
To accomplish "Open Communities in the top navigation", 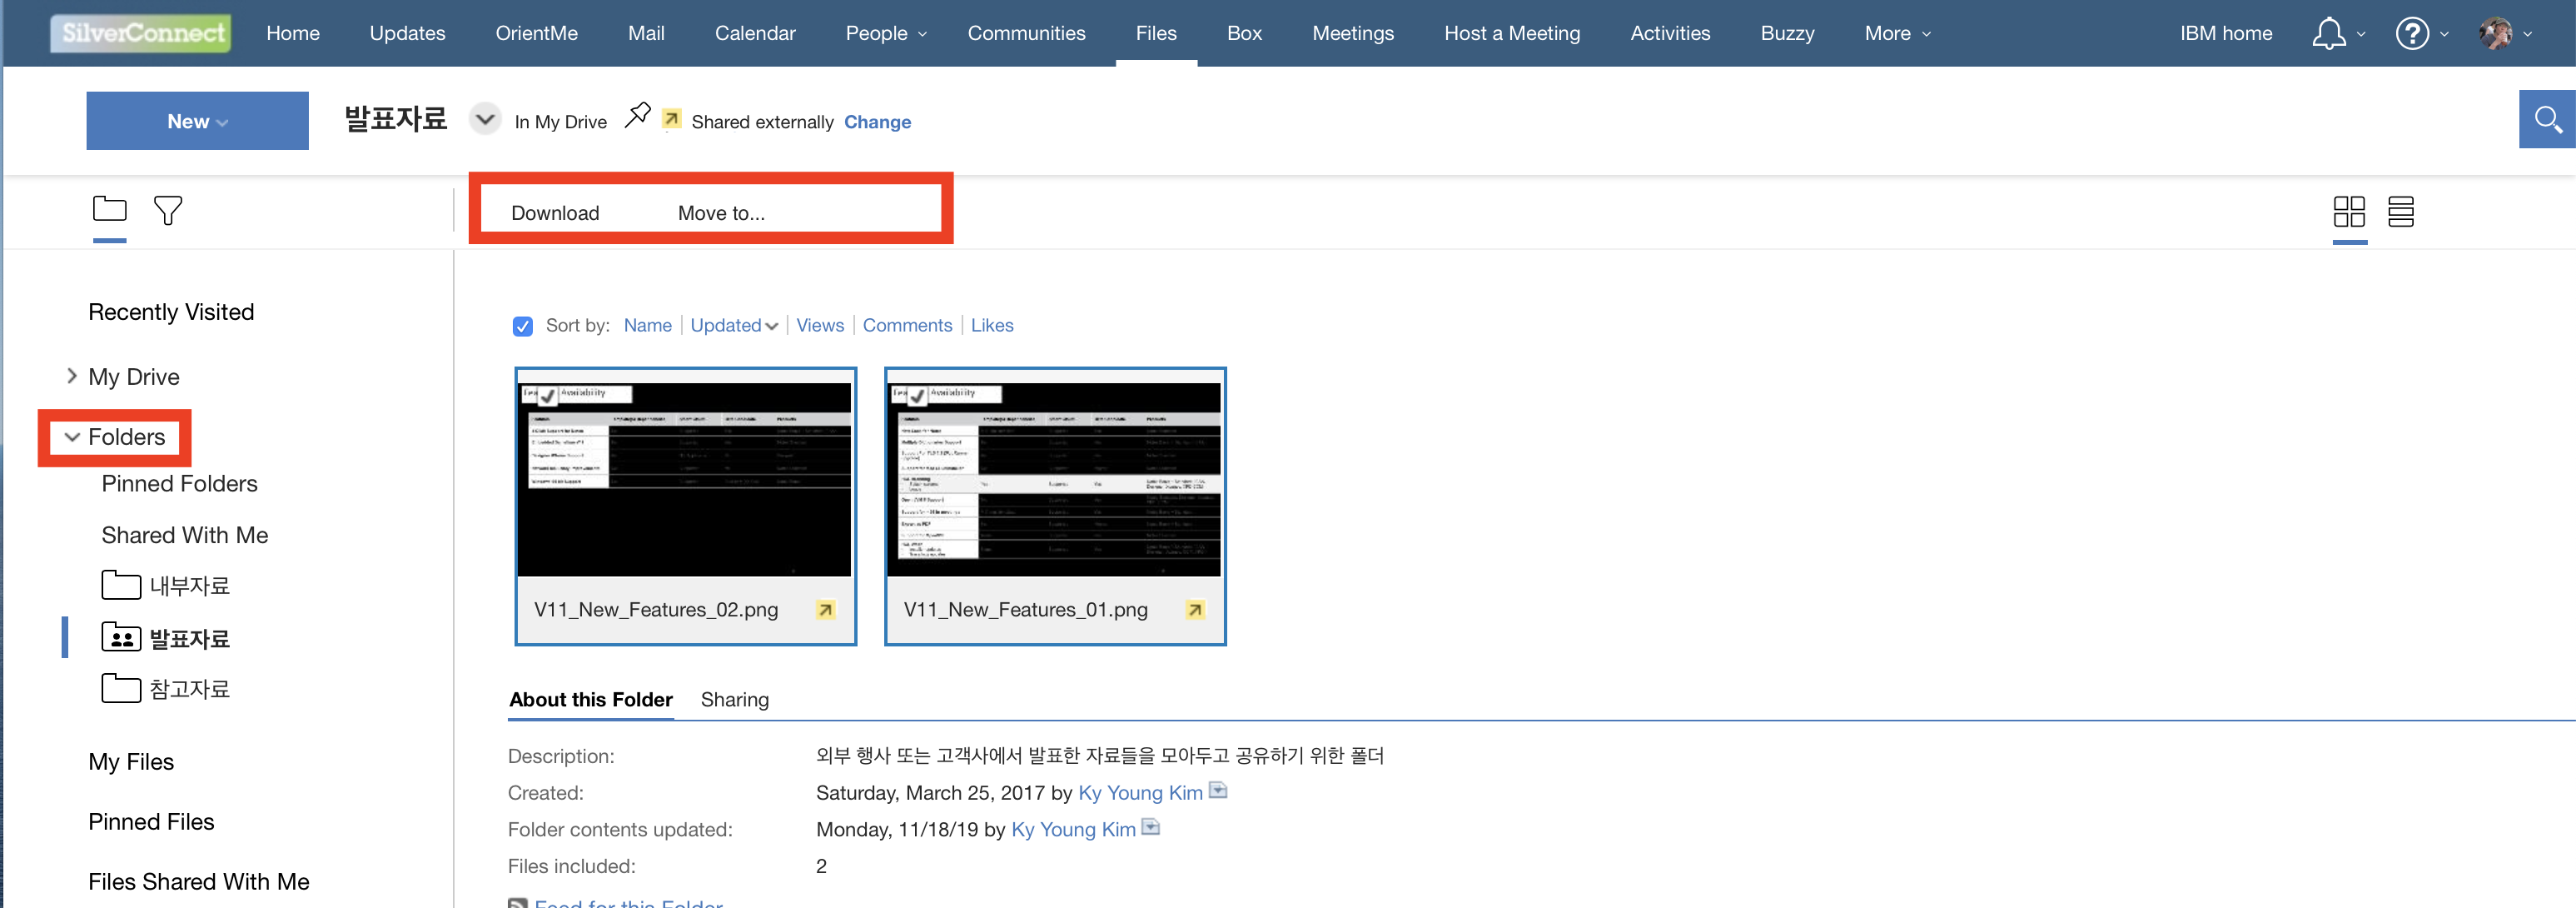I will (x=1026, y=33).
